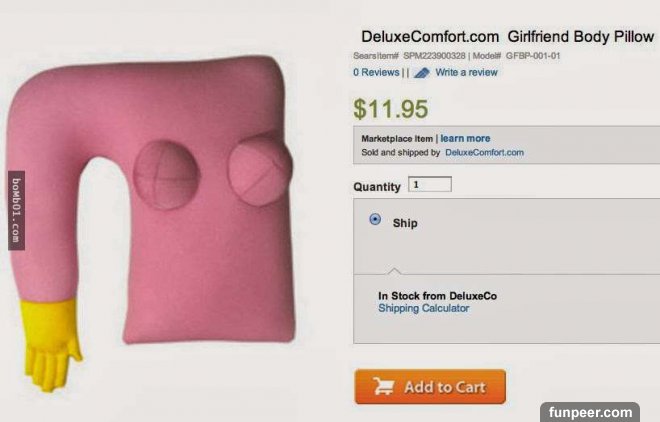
Task: Click the Add to Cart button
Action: (x=430, y=387)
